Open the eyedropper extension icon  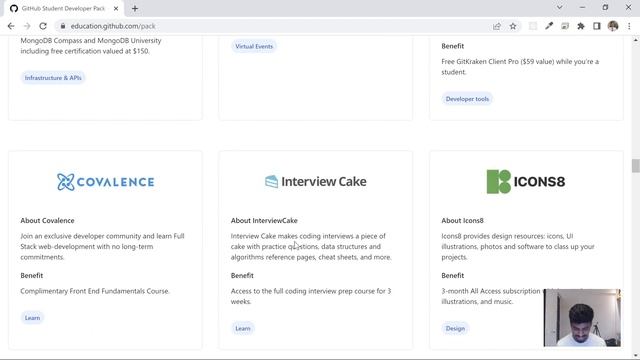coord(549,26)
